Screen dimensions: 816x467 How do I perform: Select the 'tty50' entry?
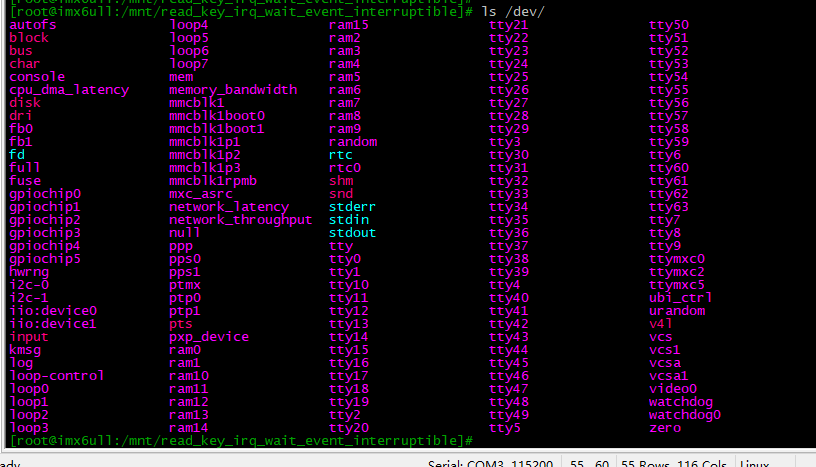pyautogui.click(x=669, y=25)
